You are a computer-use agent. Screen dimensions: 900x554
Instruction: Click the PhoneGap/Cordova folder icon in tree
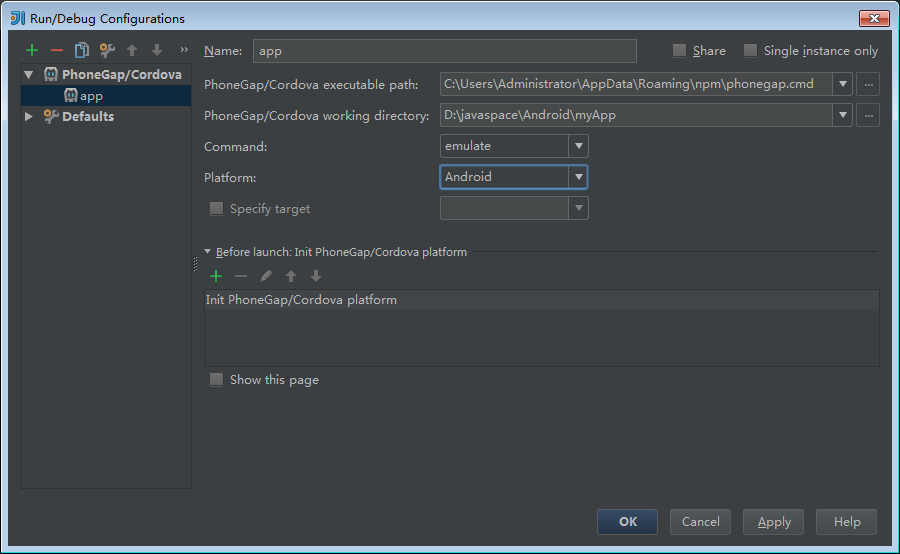(51, 74)
